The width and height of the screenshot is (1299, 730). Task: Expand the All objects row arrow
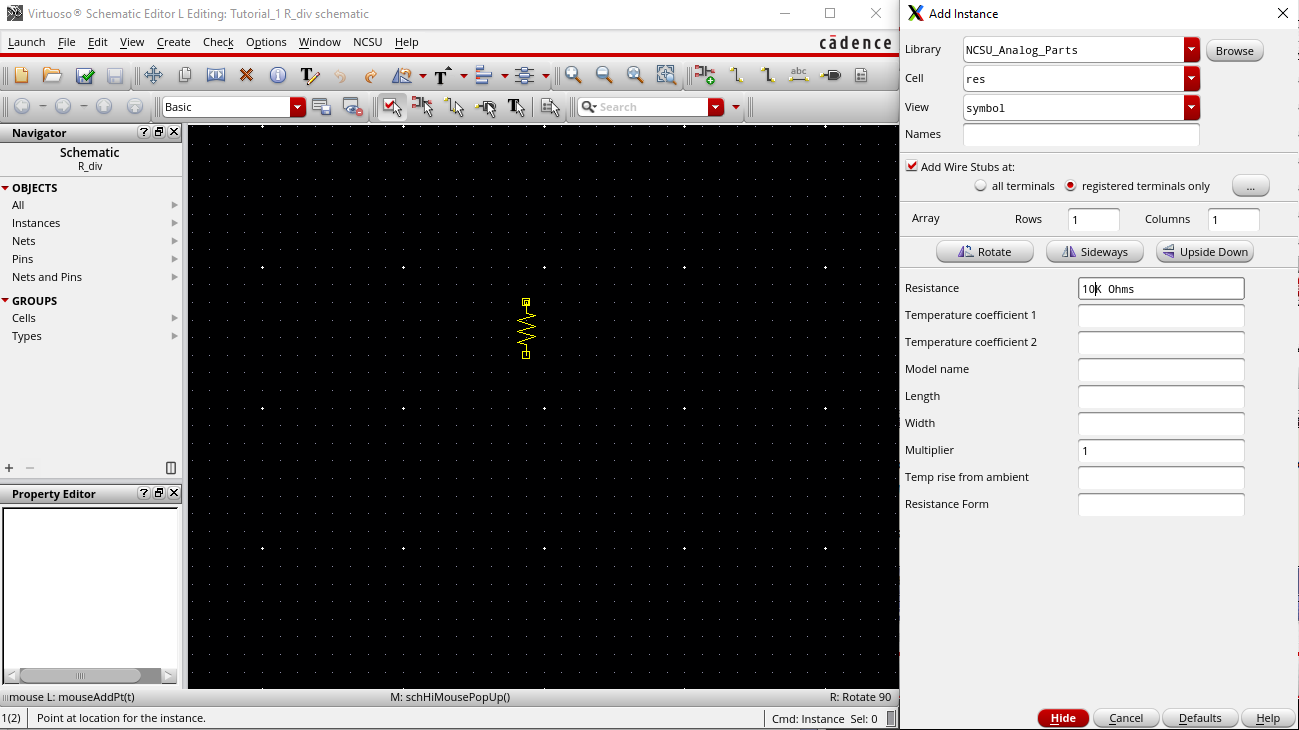[x=175, y=205]
